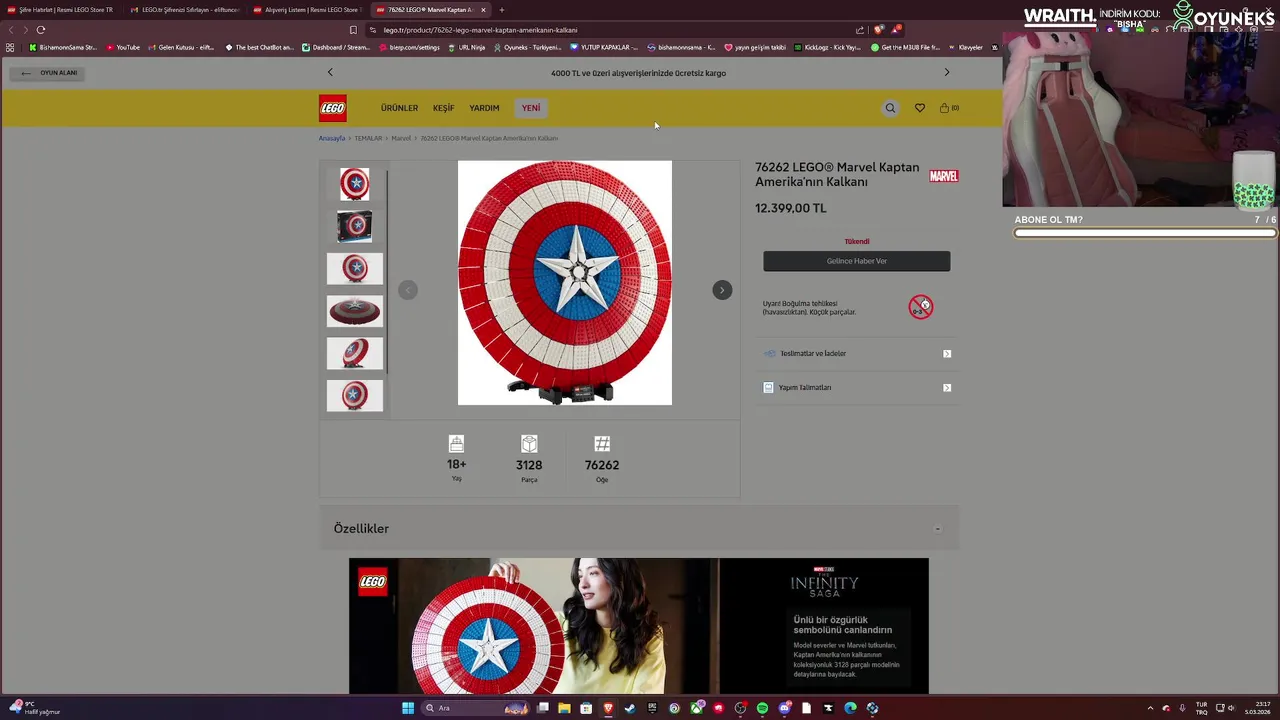This screenshot has height=720, width=1280.
Task: Click the choking hazard warning icon
Action: (x=921, y=307)
